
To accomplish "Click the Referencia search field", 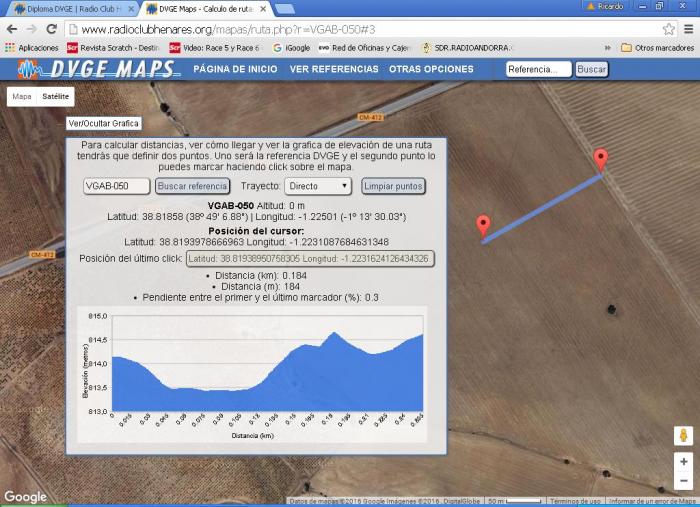I will [x=538, y=69].
